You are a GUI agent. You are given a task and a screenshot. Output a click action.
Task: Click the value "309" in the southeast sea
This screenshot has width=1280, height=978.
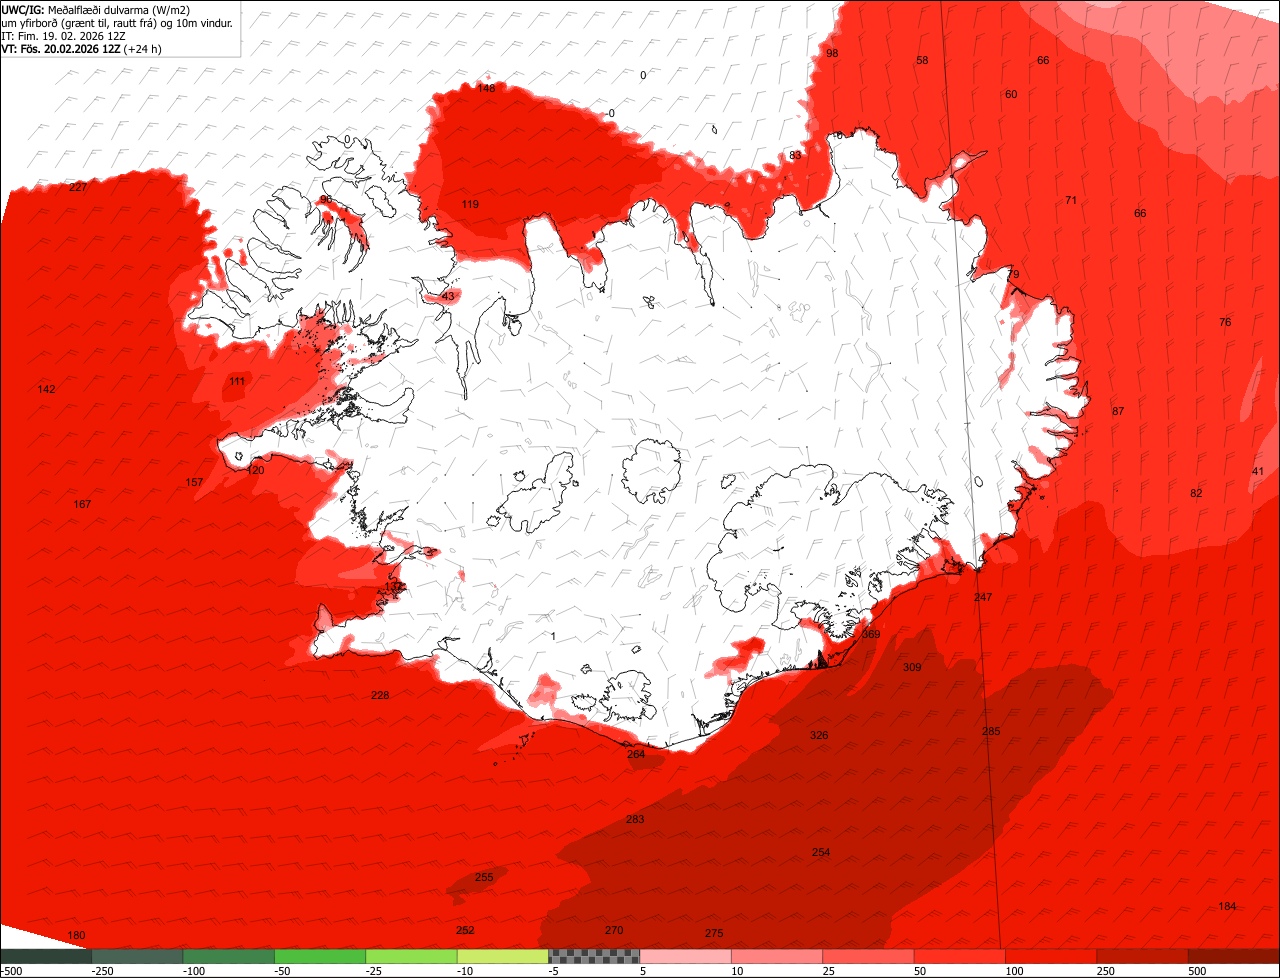(x=912, y=667)
